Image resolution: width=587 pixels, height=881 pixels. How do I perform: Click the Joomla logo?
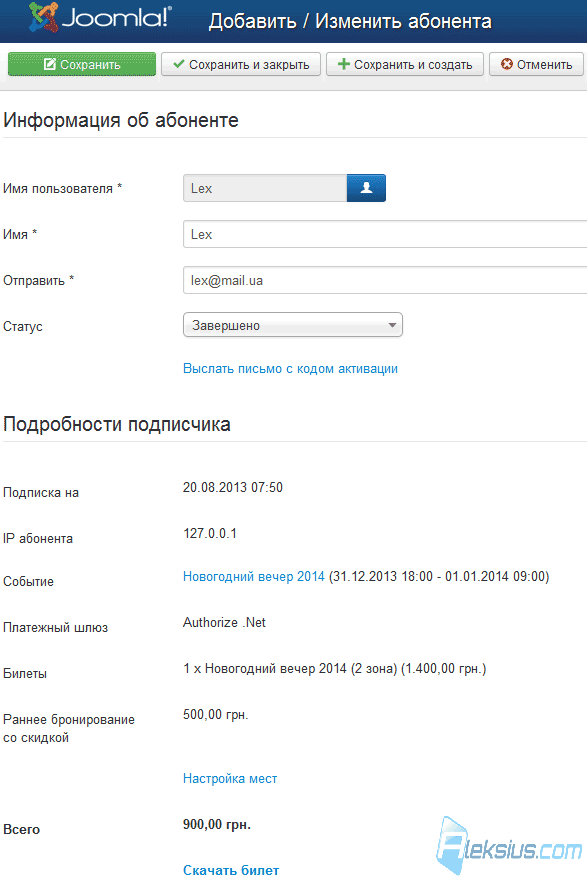(x=101, y=17)
